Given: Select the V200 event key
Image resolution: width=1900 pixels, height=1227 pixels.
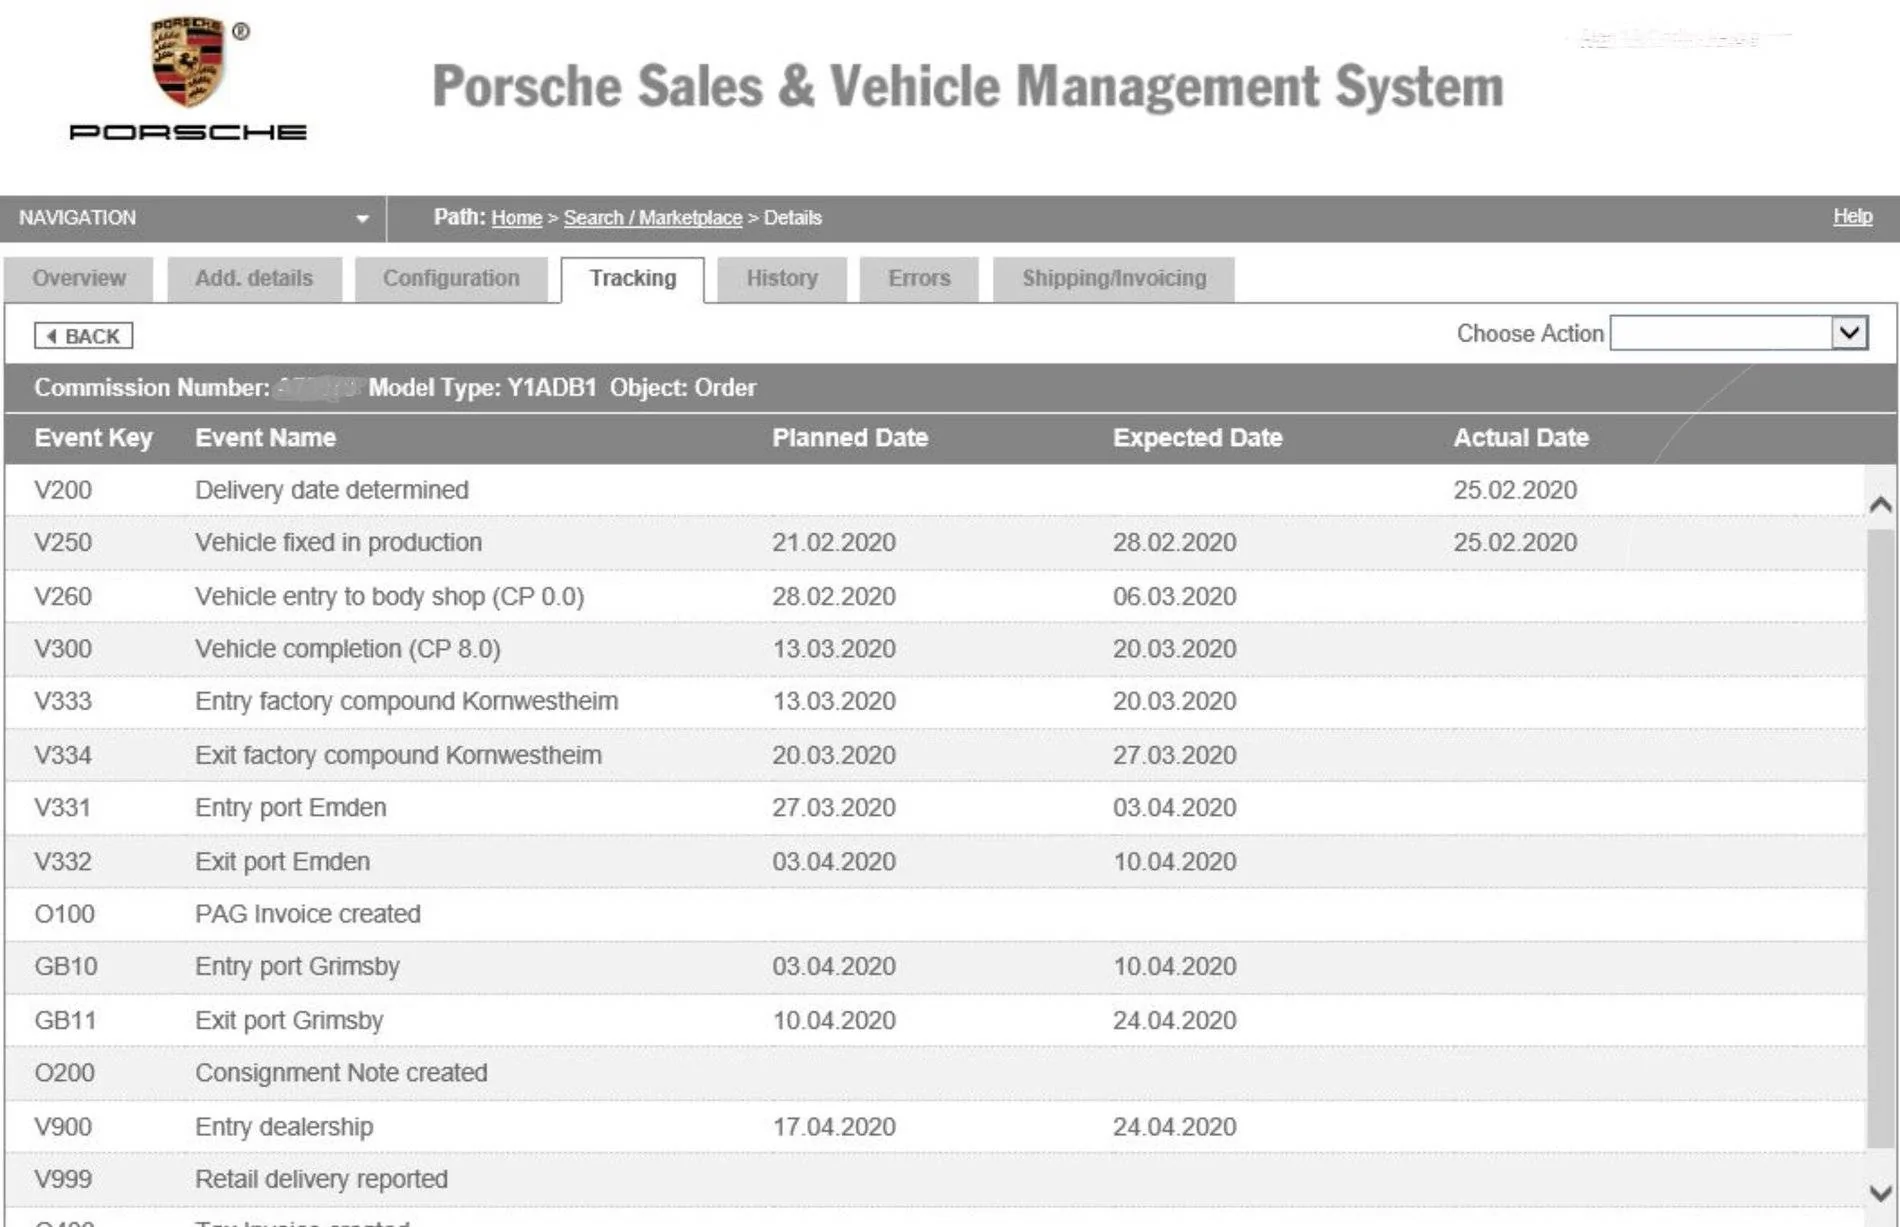Looking at the screenshot, I should (63, 490).
